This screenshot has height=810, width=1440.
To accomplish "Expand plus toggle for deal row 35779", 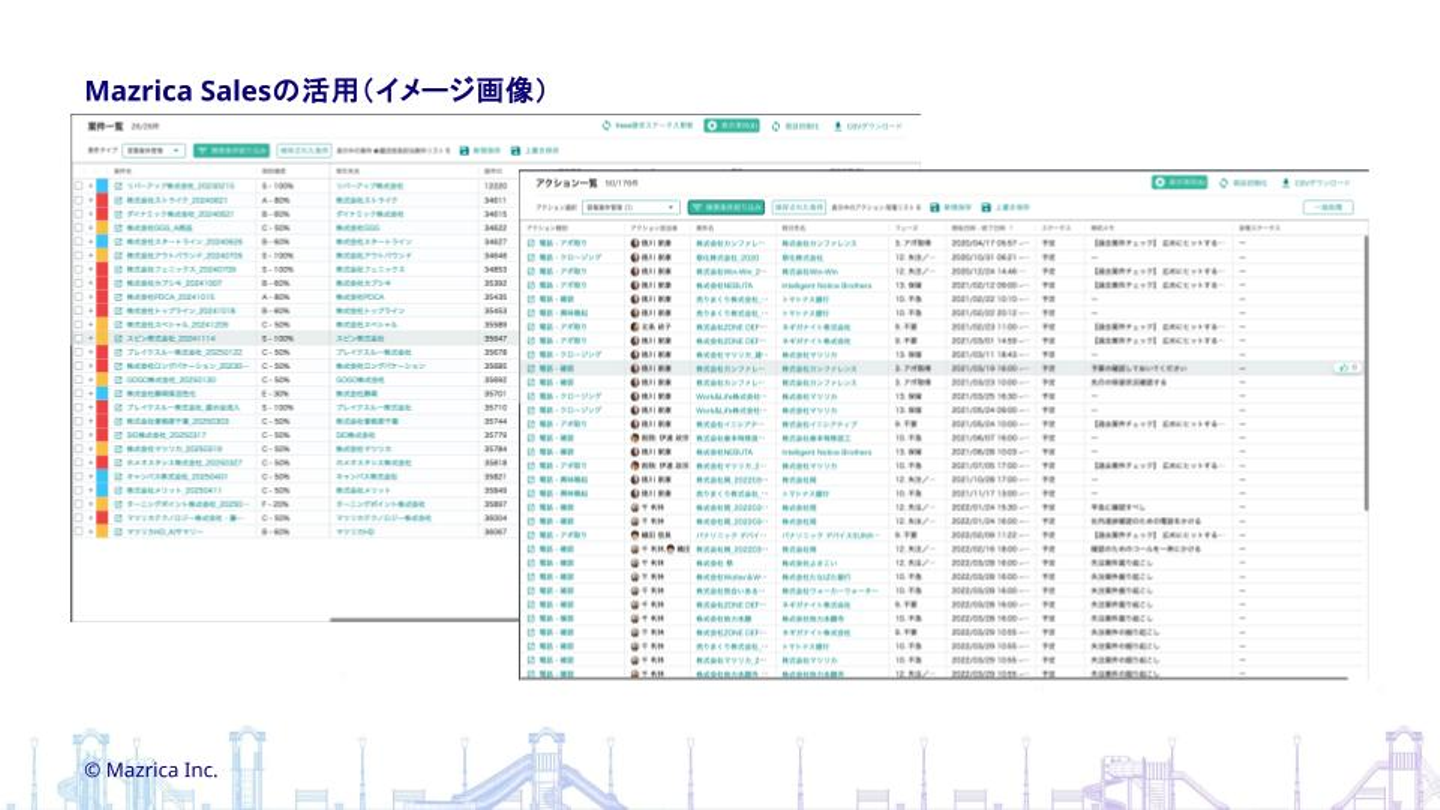I will click(90, 436).
